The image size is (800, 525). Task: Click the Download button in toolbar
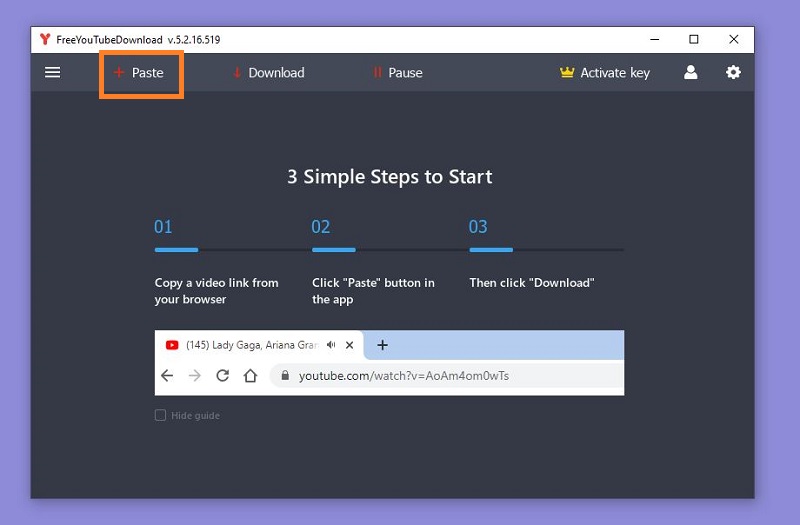(x=268, y=73)
